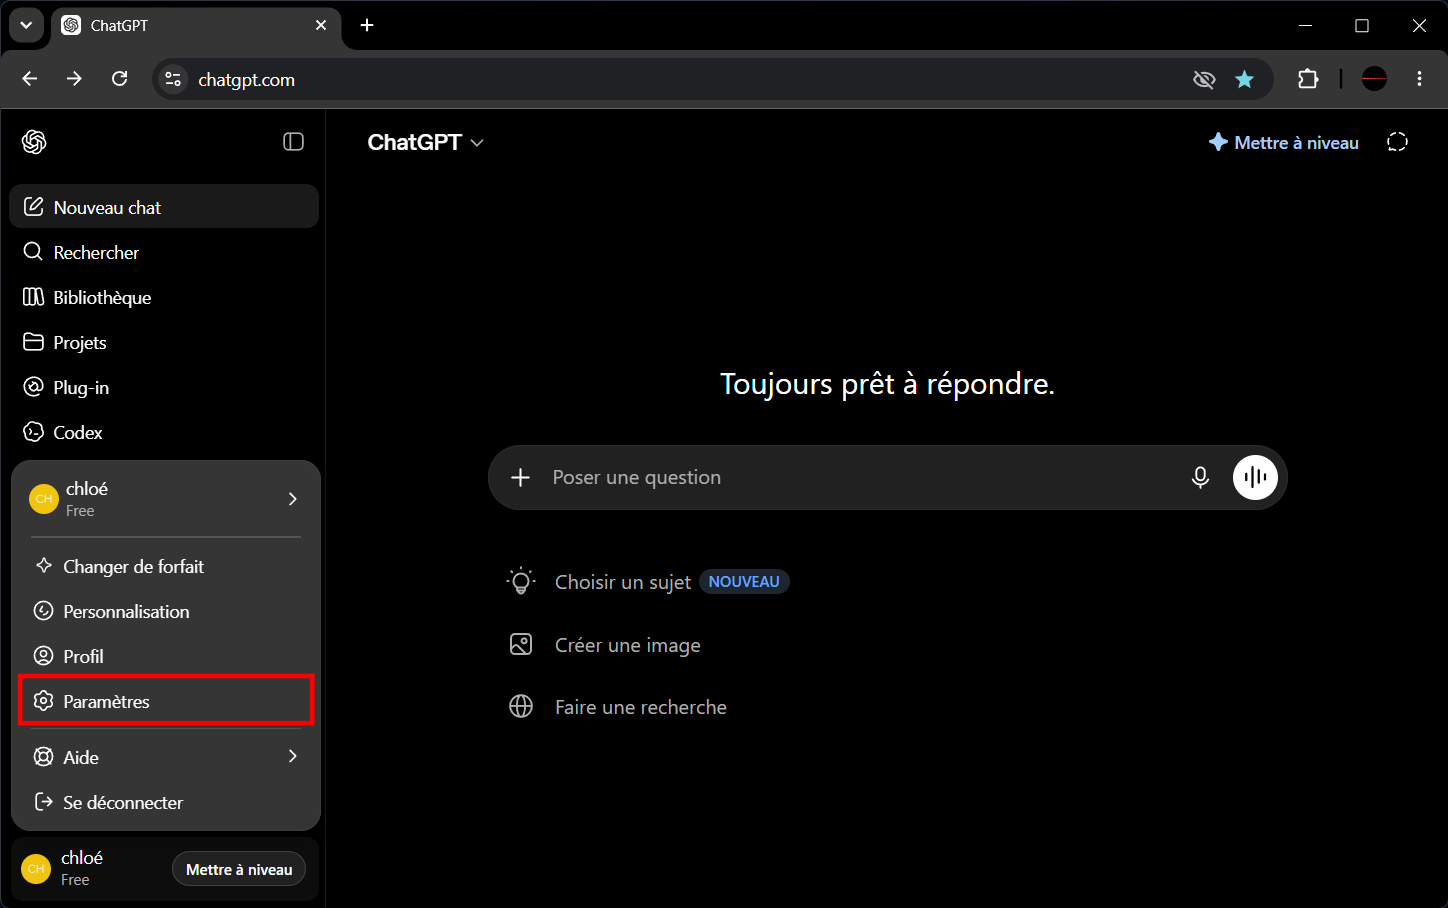The height and width of the screenshot is (908, 1448).
Task: Click the crossed-eye tracking protection icon
Action: (1204, 79)
